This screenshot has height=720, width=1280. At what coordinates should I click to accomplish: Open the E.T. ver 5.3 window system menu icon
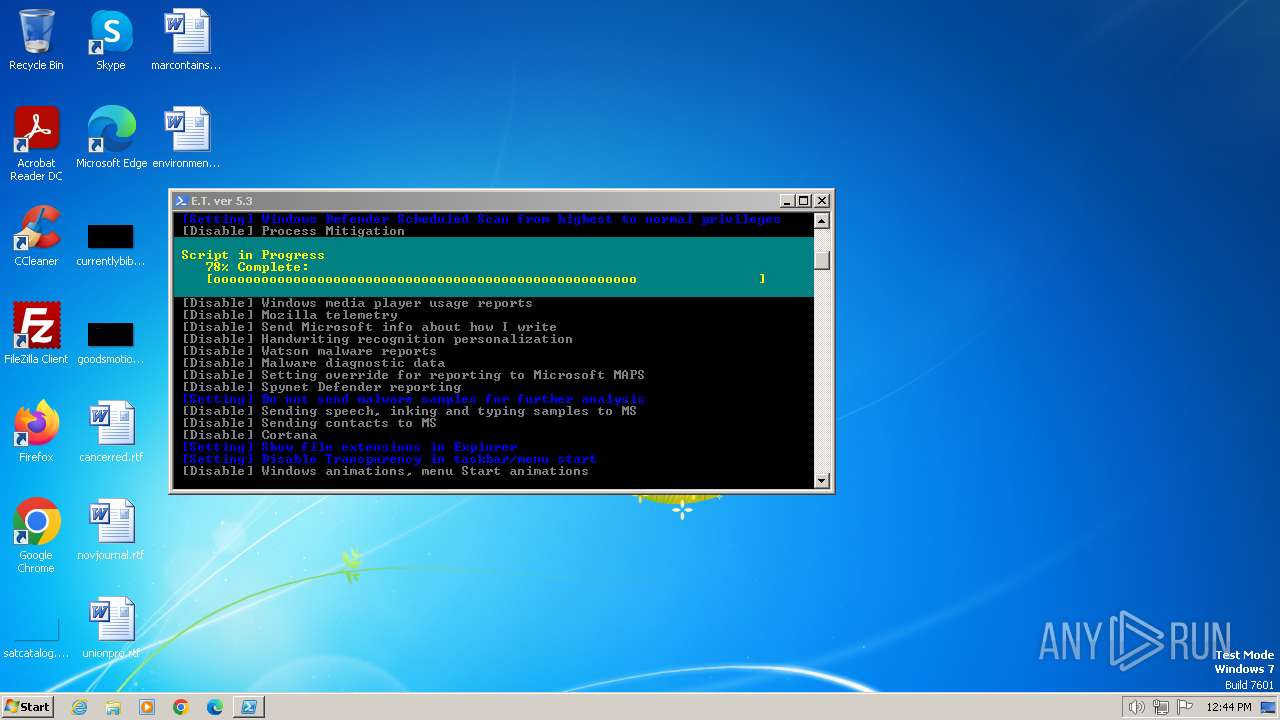point(181,201)
